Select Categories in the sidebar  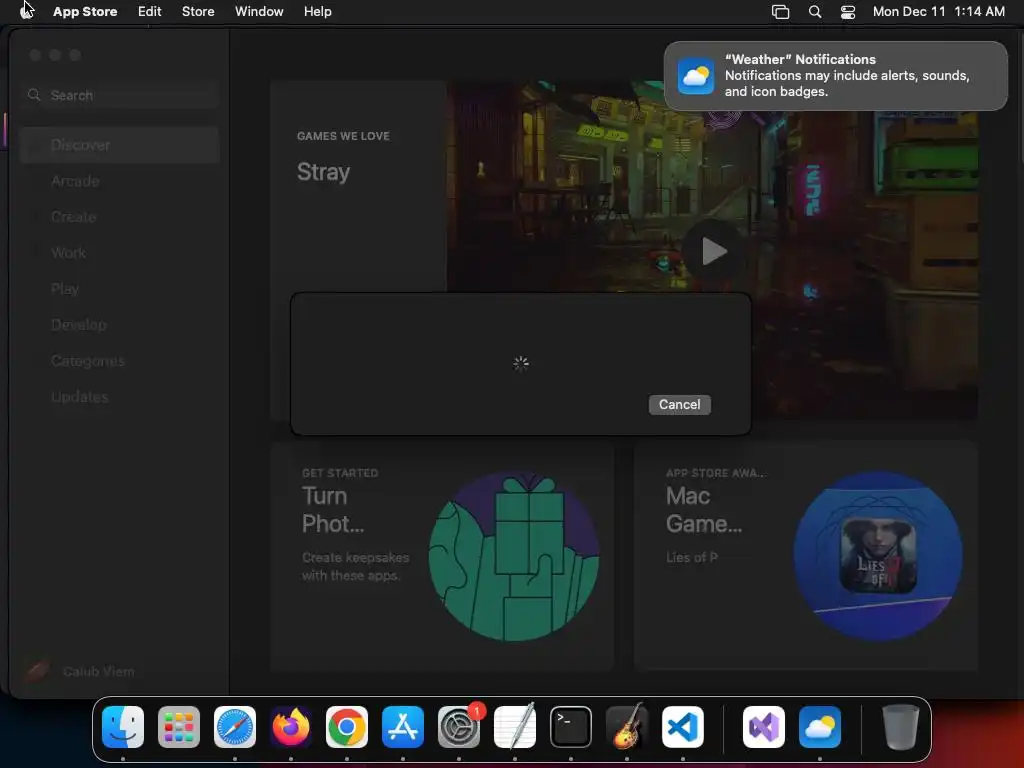(x=120, y=360)
